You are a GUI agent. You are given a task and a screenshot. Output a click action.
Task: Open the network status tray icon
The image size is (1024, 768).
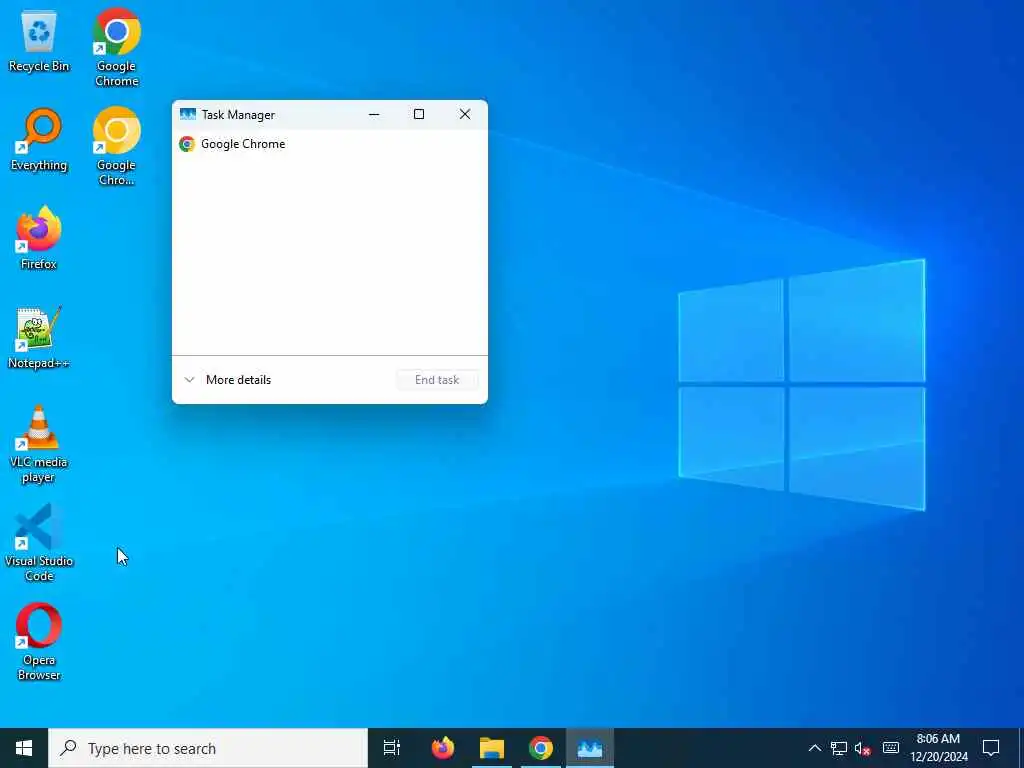coord(839,748)
